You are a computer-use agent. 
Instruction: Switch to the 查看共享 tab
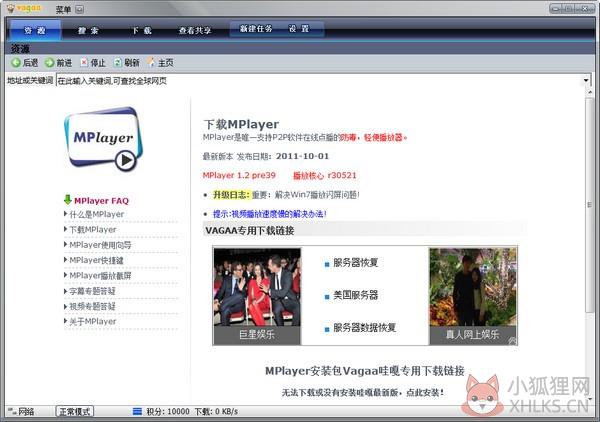pyautogui.click(x=195, y=30)
